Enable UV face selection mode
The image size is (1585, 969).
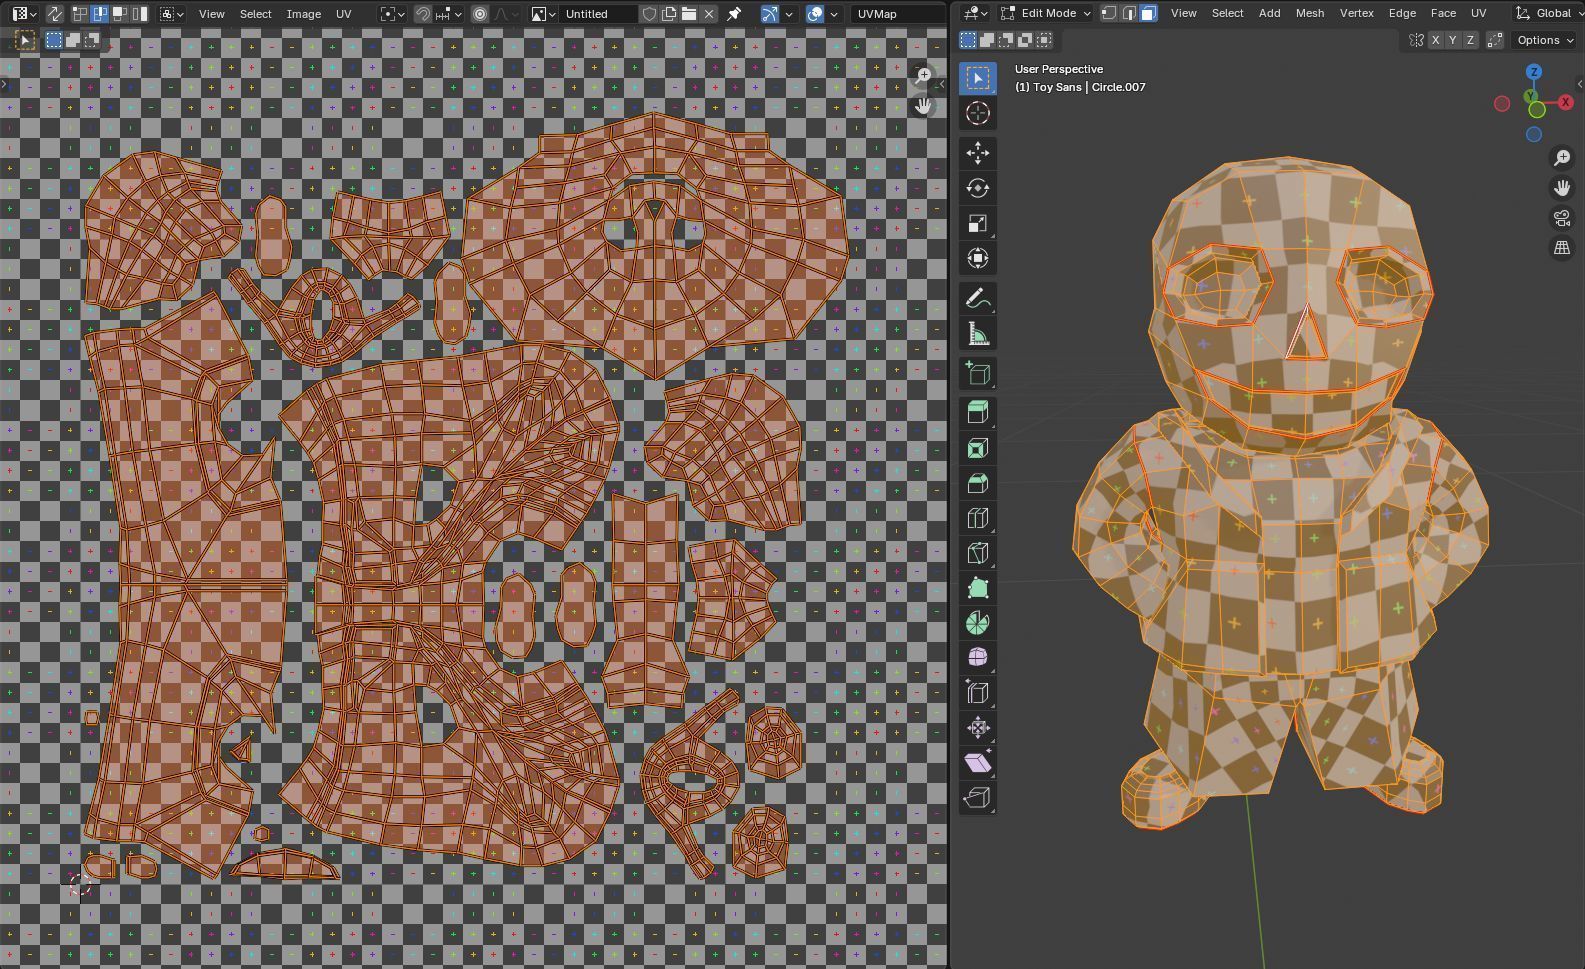[120, 14]
